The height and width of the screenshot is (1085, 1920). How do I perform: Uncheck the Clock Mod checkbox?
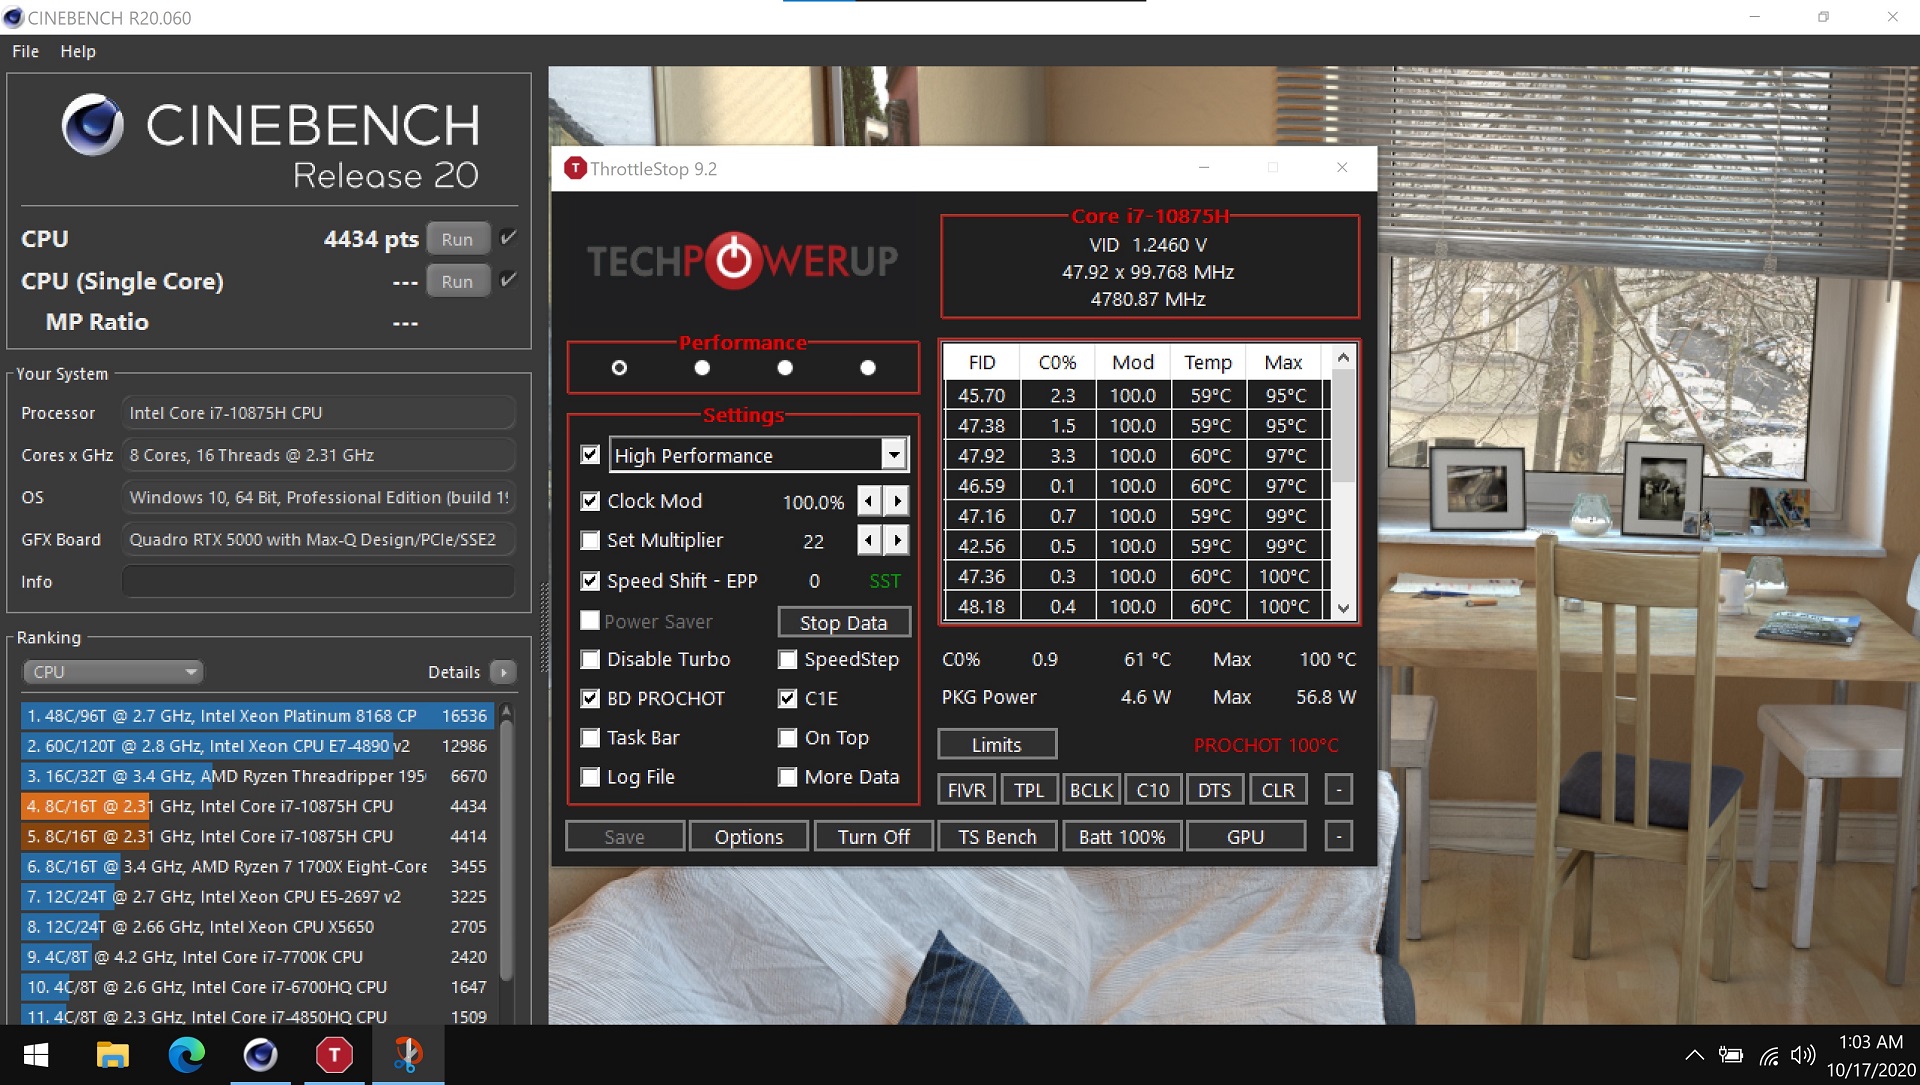coord(590,501)
